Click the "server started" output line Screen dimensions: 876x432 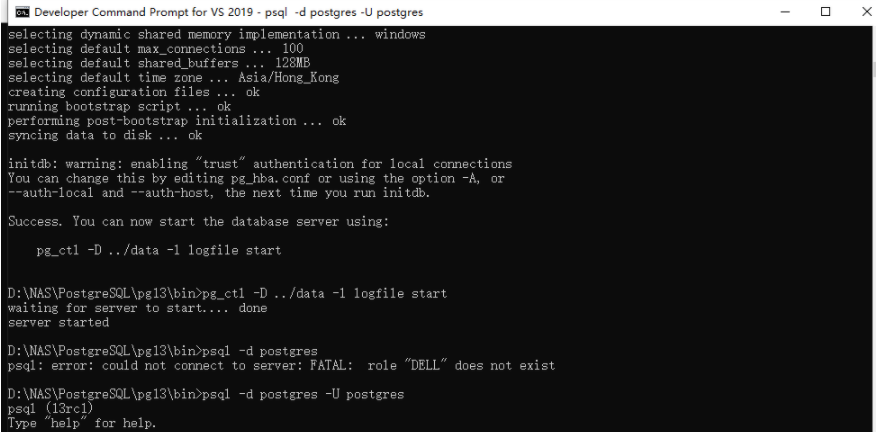pyautogui.click(x=58, y=322)
